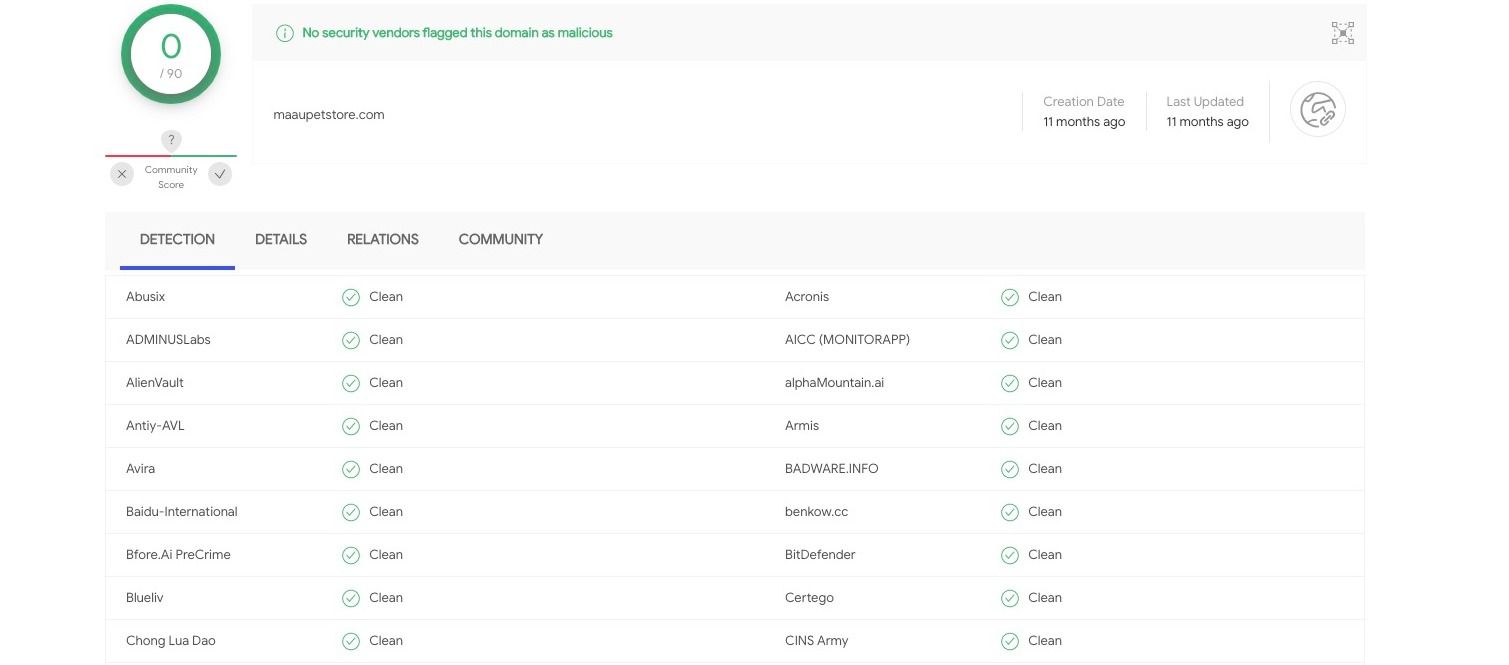
Task: Click the Creation Date value
Action: (1084, 122)
